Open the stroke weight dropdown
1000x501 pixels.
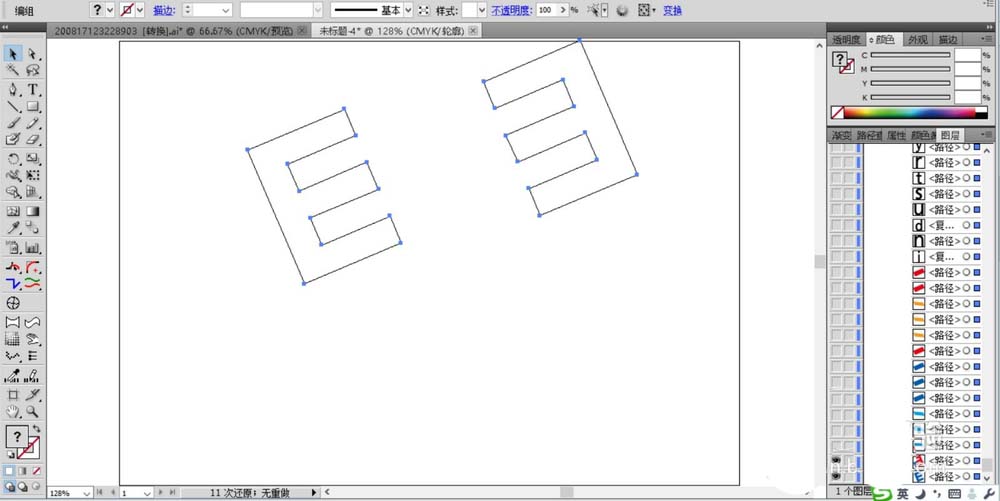pos(226,10)
